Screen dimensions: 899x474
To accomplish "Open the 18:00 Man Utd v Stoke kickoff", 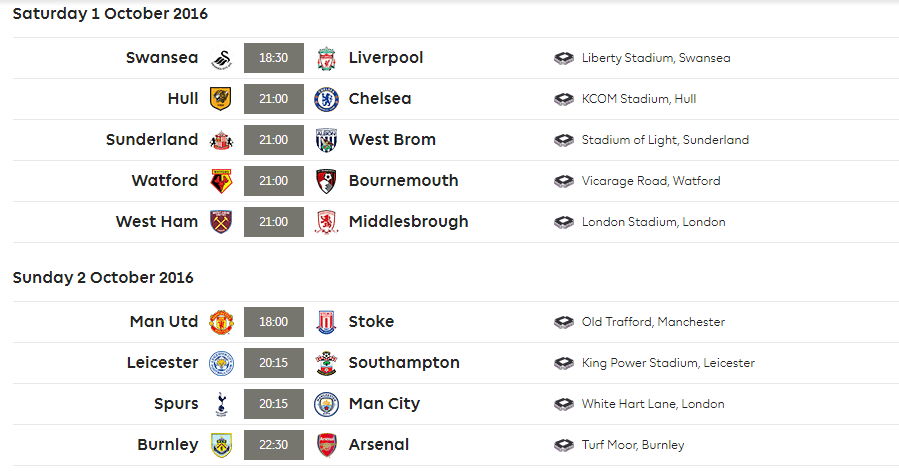I will 273,322.
